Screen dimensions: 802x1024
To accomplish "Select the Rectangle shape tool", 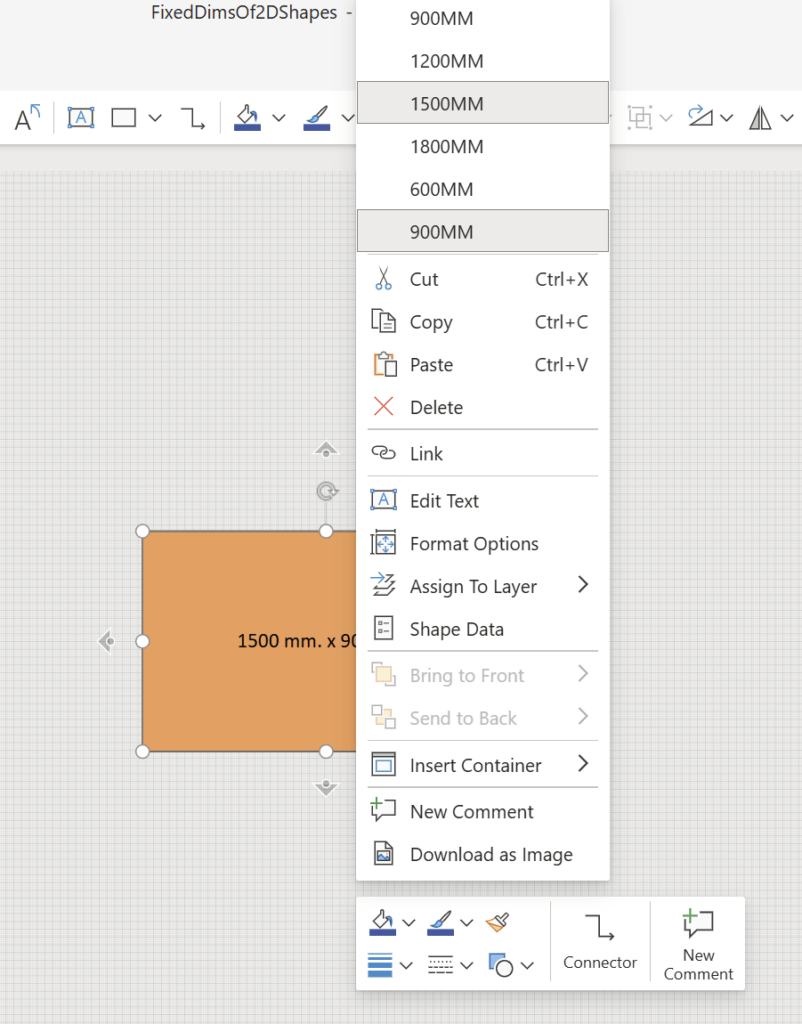I will 122,117.
